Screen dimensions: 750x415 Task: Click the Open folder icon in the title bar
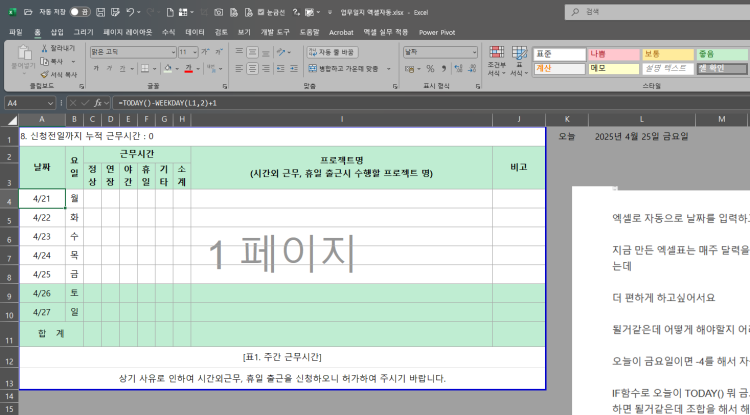point(28,12)
